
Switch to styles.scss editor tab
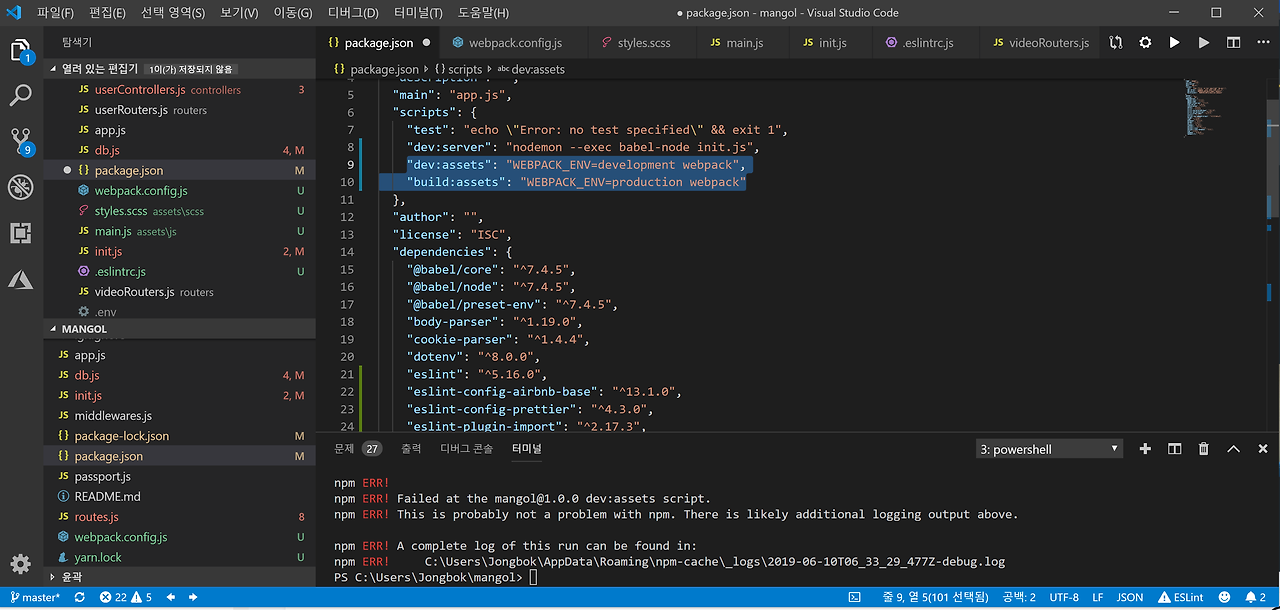coord(643,43)
